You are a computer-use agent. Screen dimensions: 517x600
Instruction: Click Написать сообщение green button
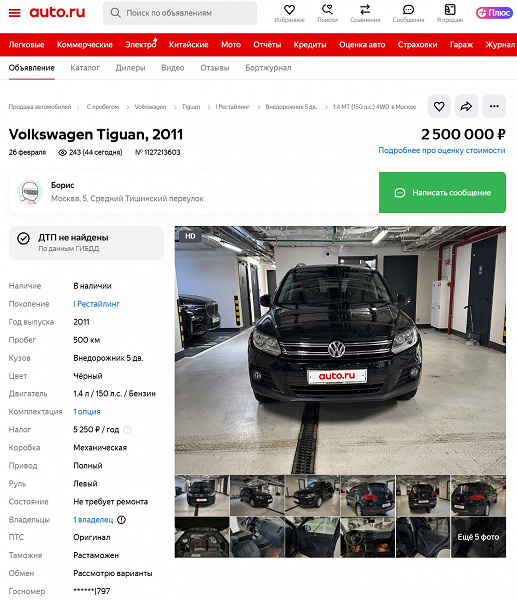tap(442, 192)
